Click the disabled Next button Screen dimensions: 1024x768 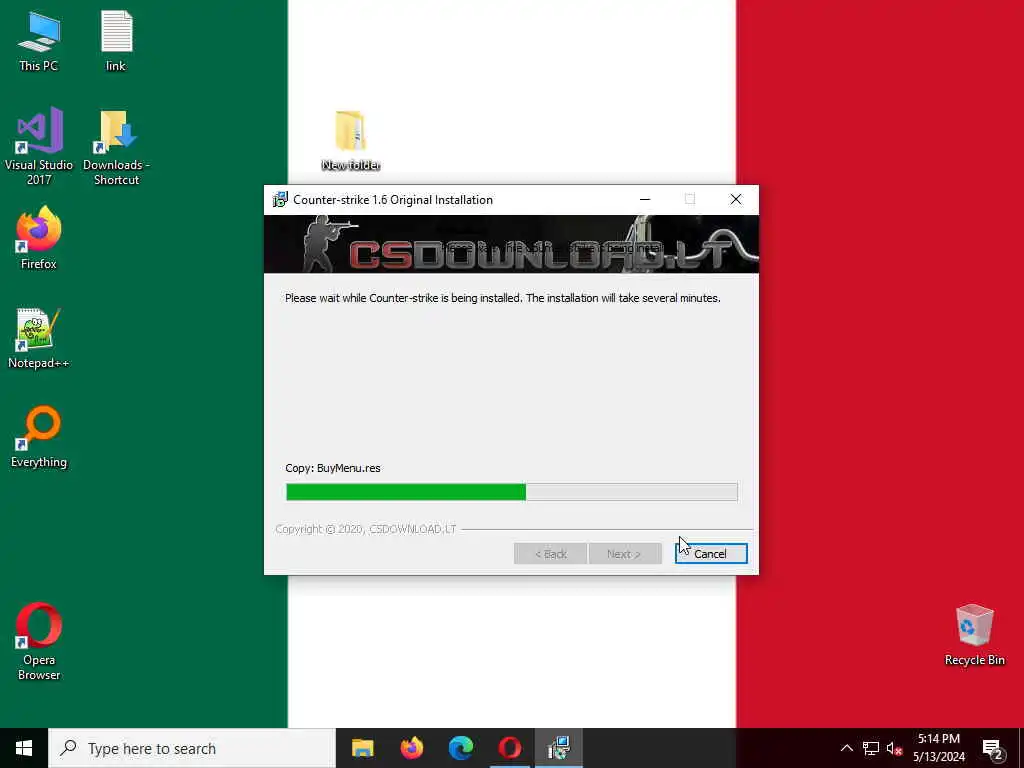point(624,554)
